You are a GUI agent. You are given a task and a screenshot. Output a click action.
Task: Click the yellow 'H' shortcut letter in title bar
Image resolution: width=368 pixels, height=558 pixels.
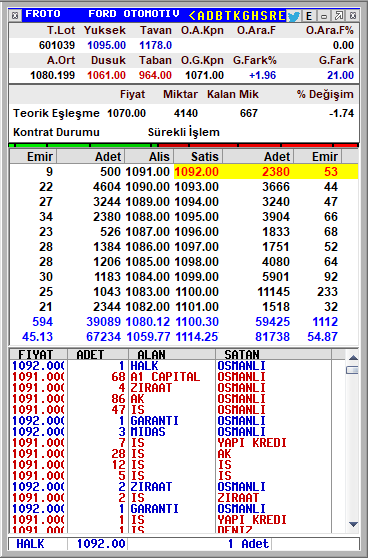pos(254,16)
